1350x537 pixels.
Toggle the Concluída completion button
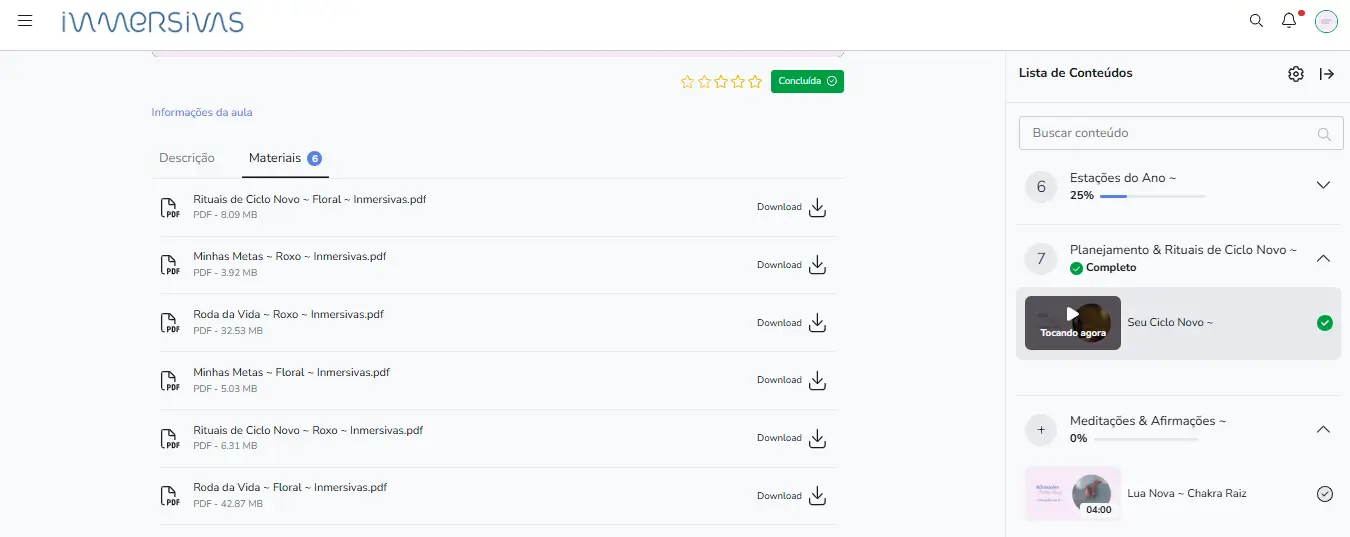[x=807, y=82]
